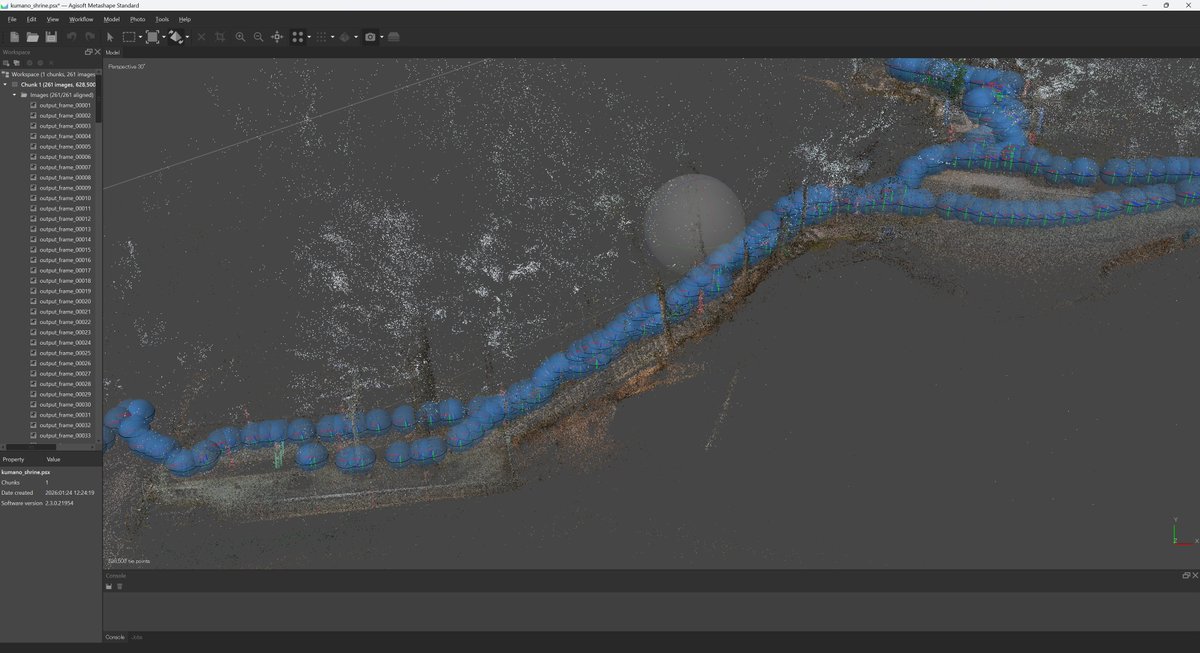Float the Workspace panel
Image resolution: width=1200 pixels, height=653 pixels.
click(x=88, y=52)
